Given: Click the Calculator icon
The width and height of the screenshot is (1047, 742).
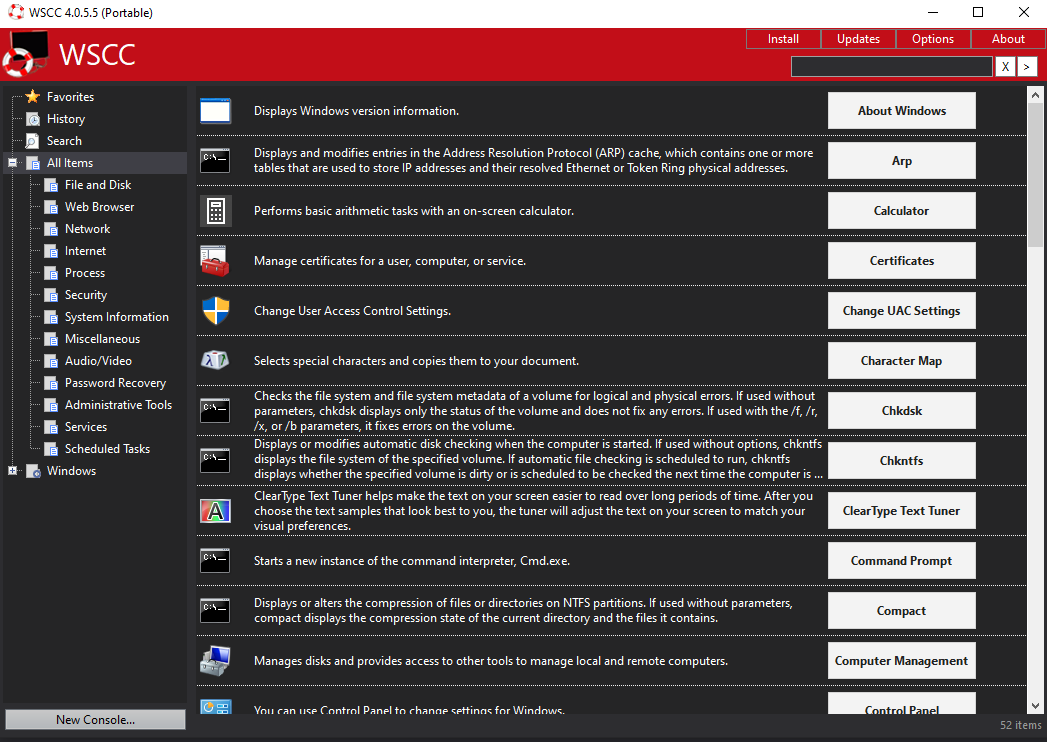Looking at the screenshot, I should click(215, 210).
